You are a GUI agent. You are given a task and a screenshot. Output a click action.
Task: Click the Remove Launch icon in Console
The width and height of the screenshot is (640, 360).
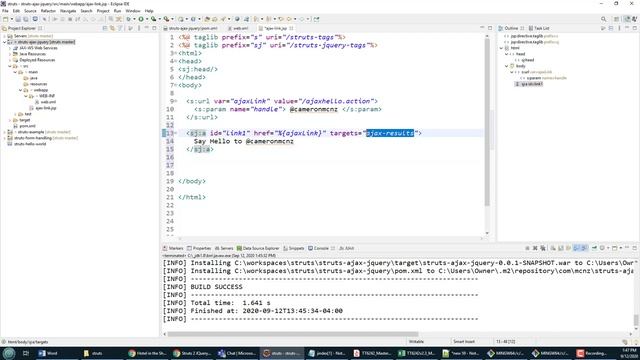[x=535, y=248]
